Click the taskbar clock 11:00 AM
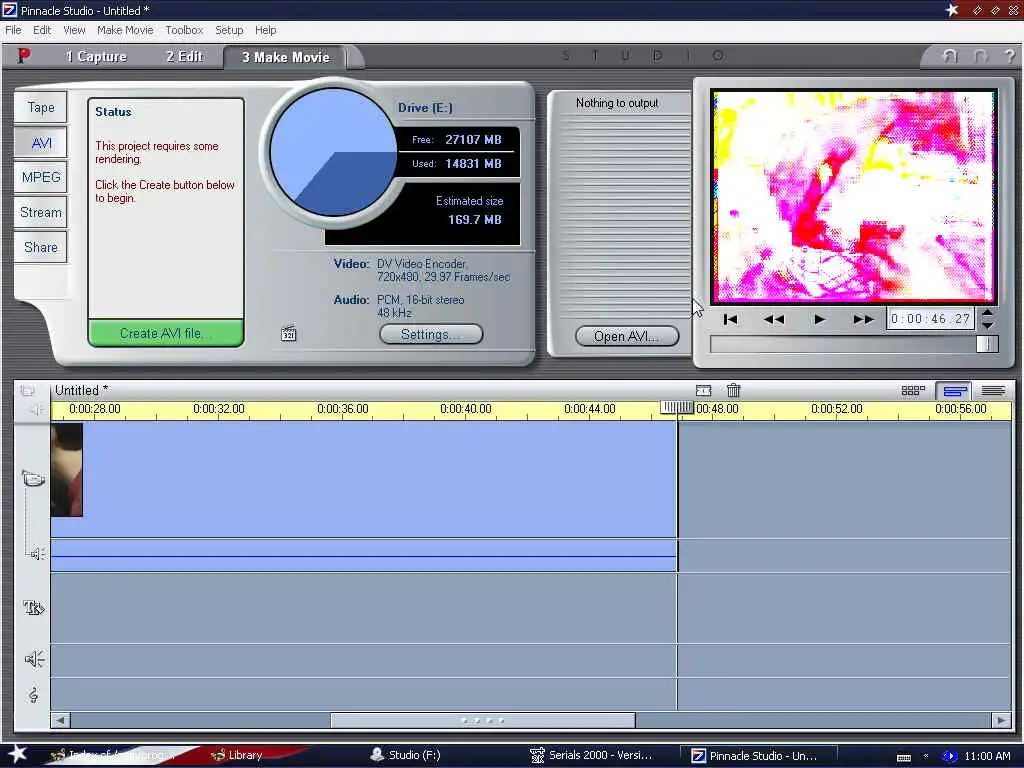This screenshot has width=1024, height=768. (x=987, y=756)
